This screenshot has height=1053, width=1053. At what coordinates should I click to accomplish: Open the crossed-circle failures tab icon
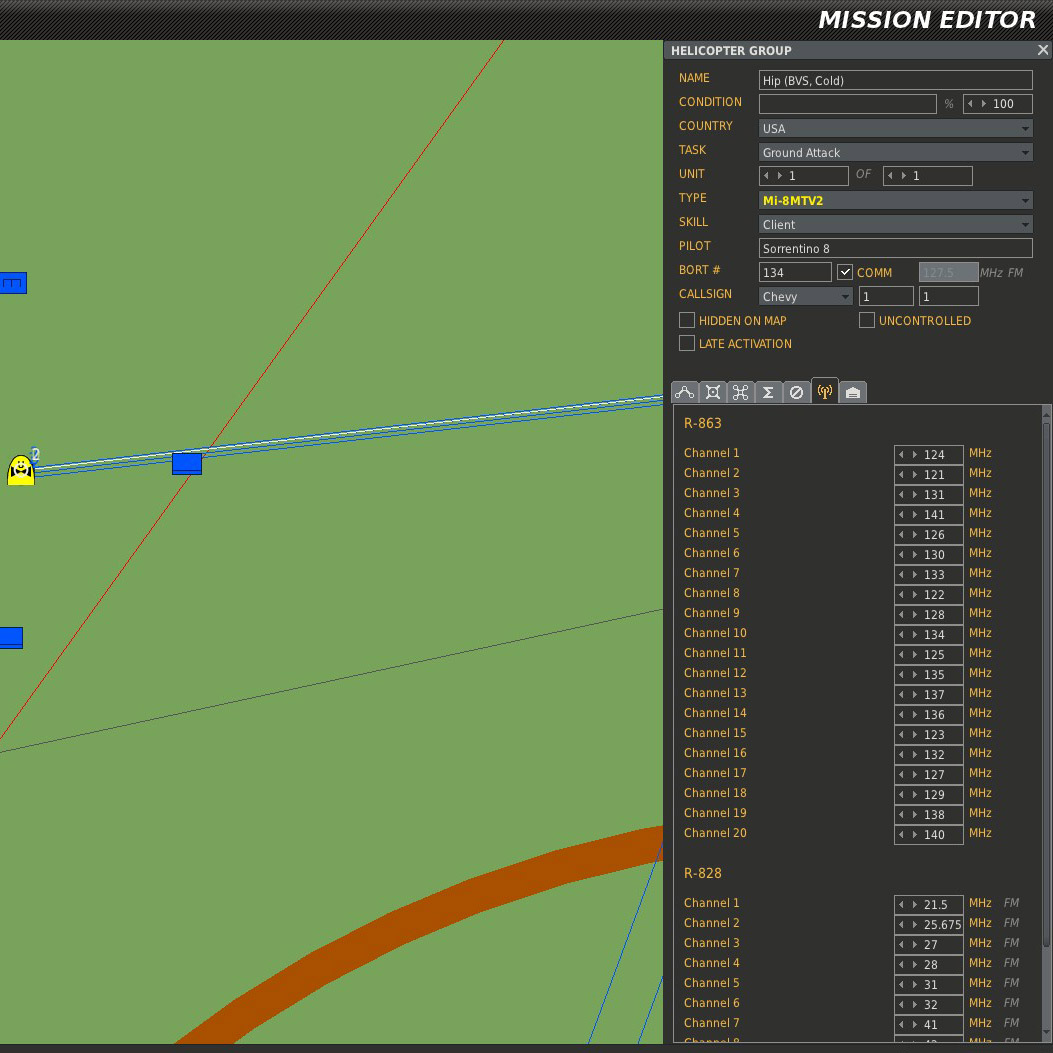click(796, 393)
